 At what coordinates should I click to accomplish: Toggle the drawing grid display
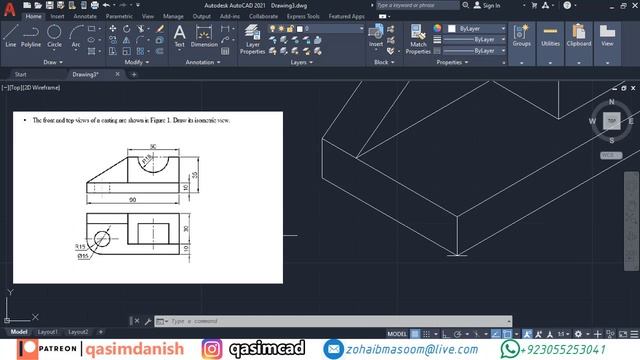pyautogui.click(x=415, y=334)
